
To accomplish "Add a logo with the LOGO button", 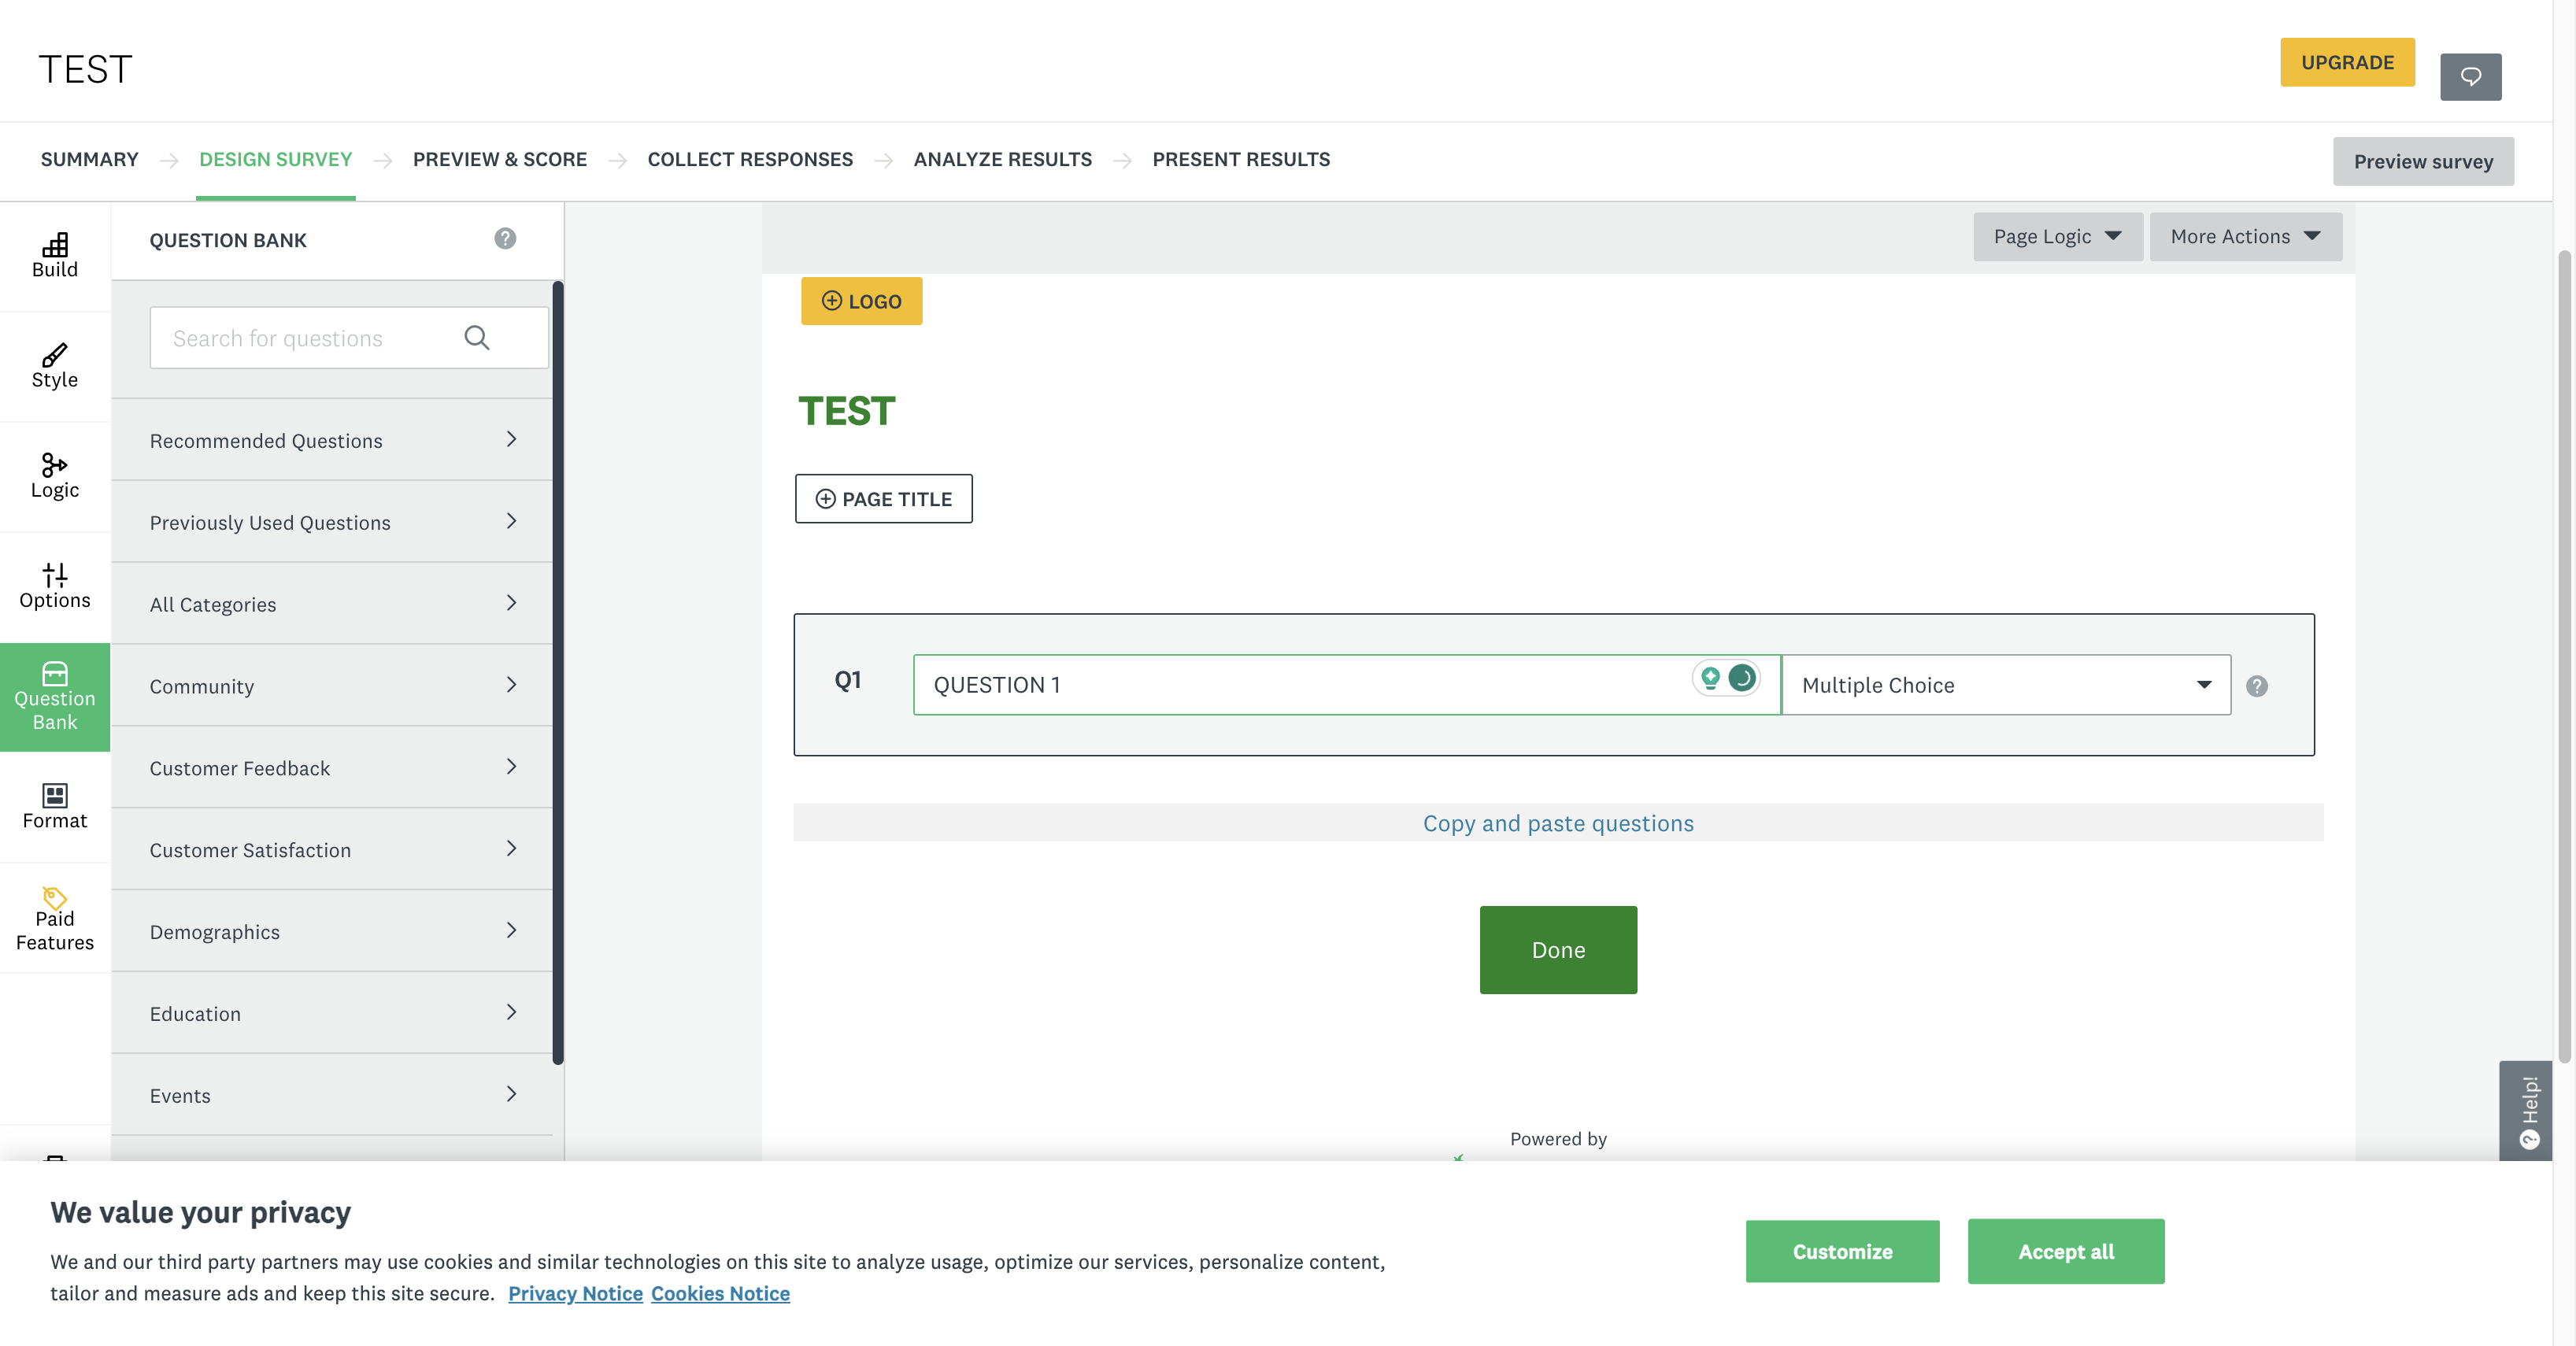I will pyautogui.click(x=861, y=301).
